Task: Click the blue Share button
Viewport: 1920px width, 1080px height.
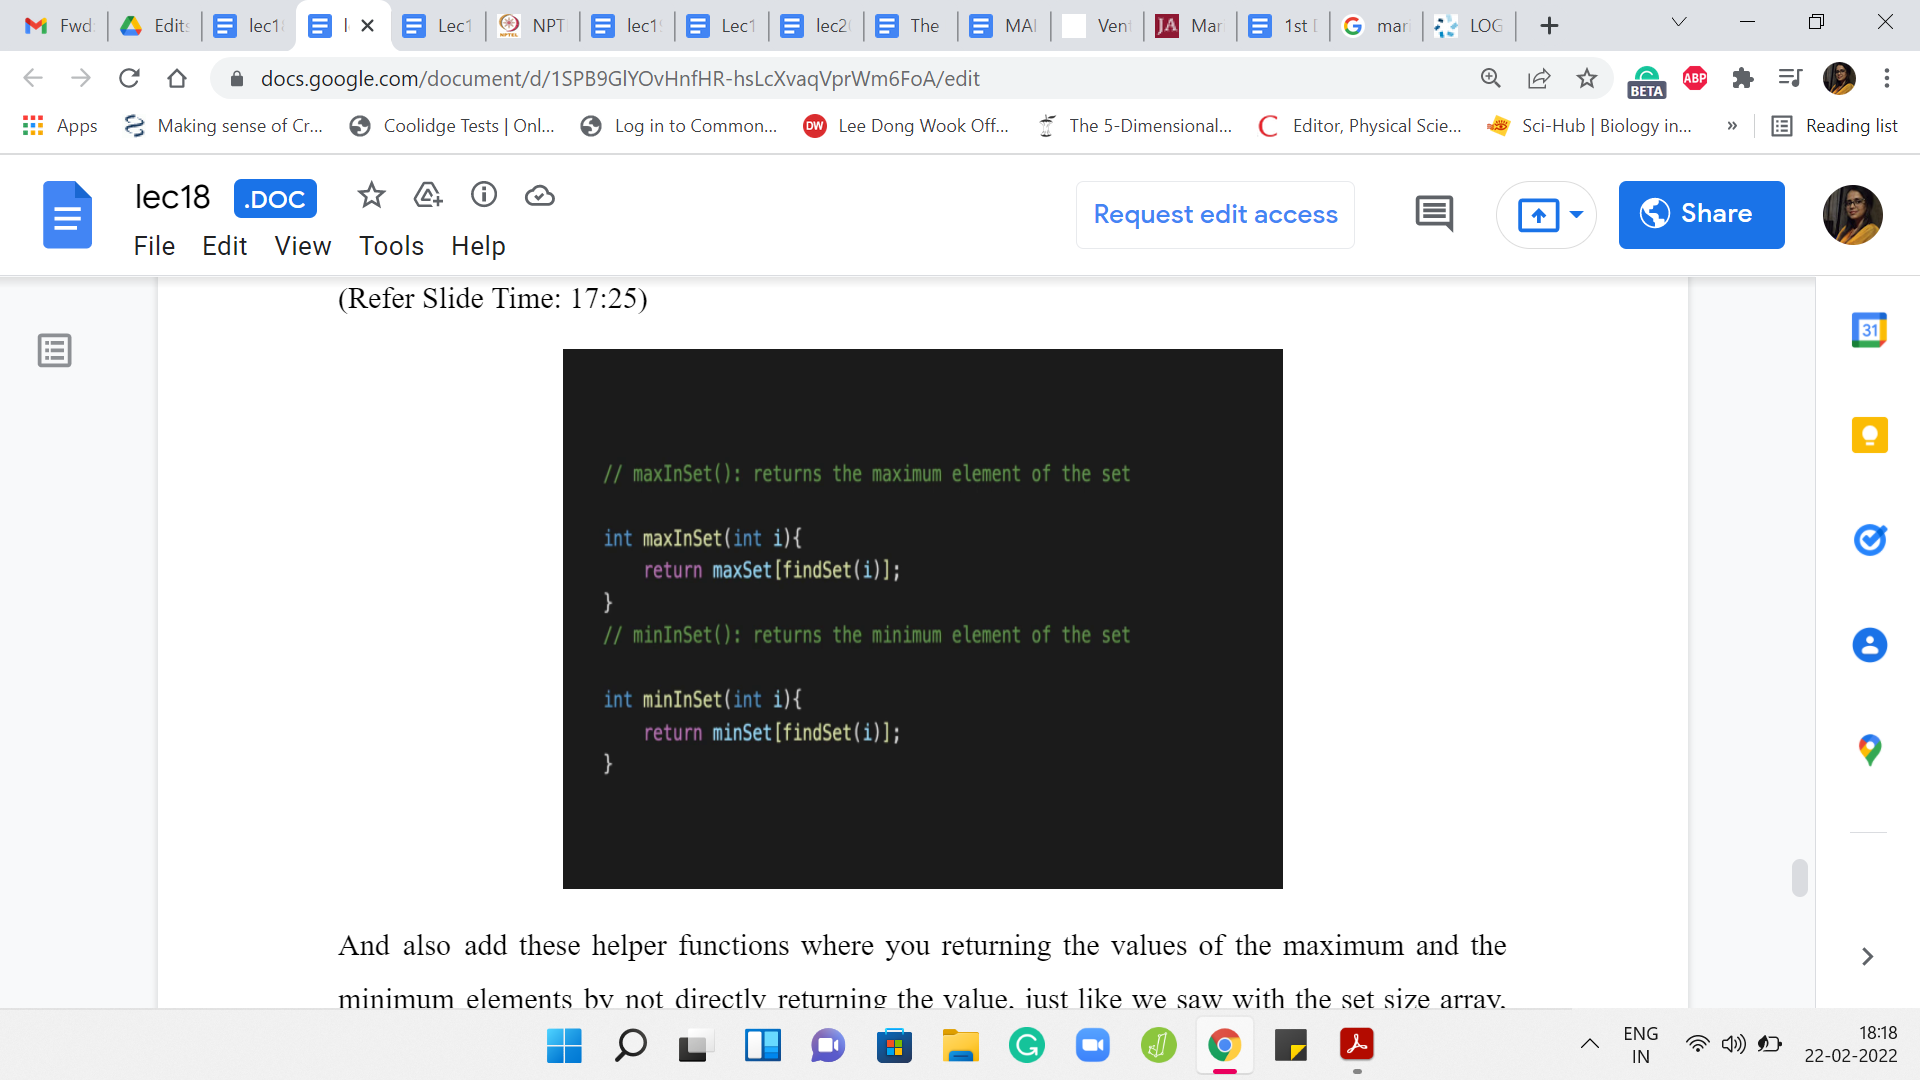Action: point(1701,215)
